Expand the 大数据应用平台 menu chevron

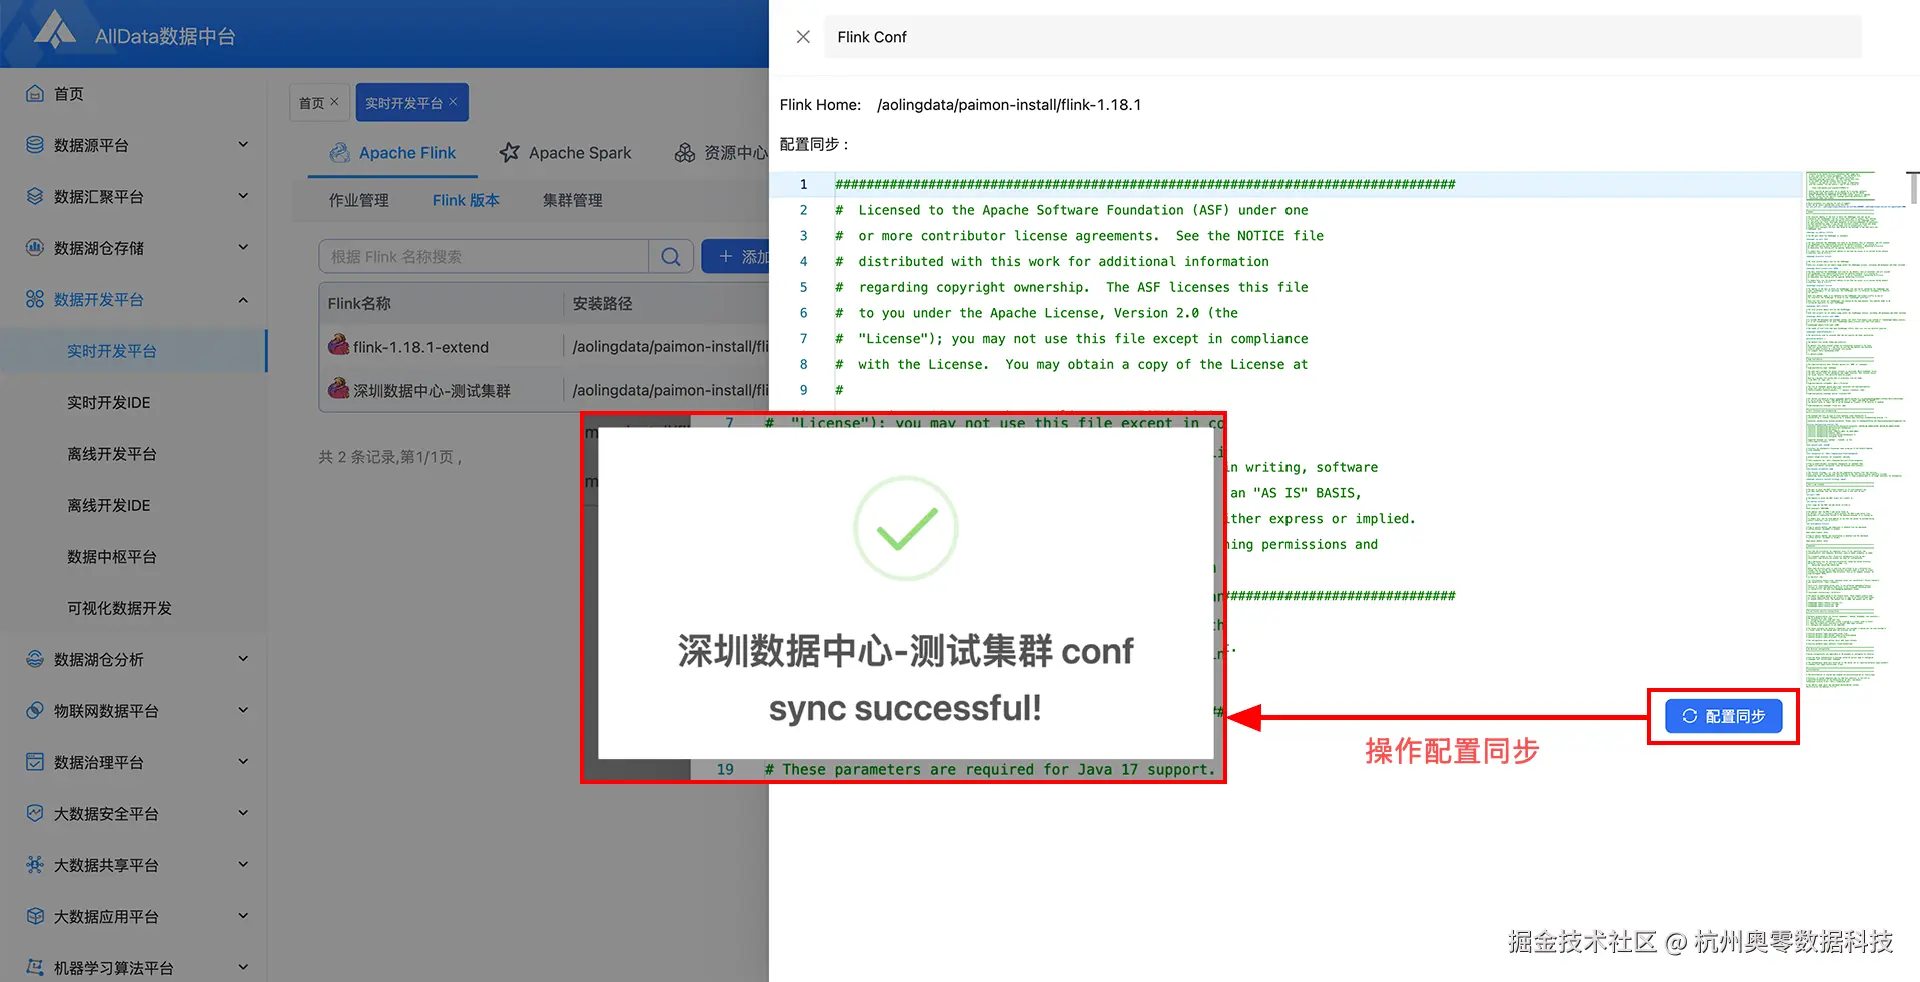pyautogui.click(x=243, y=916)
